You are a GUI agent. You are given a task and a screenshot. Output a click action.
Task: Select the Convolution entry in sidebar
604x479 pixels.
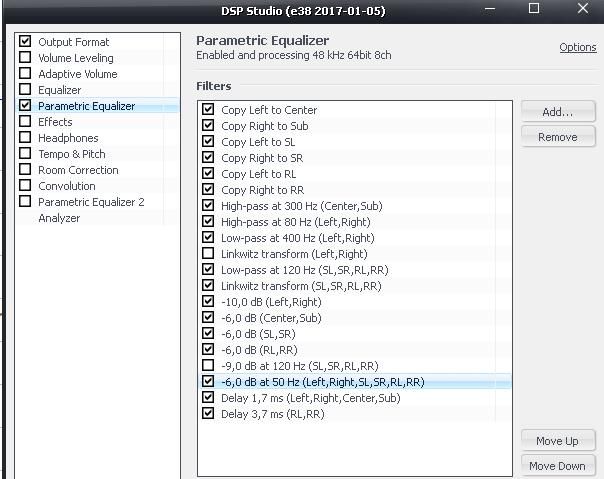click(x=66, y=186)
